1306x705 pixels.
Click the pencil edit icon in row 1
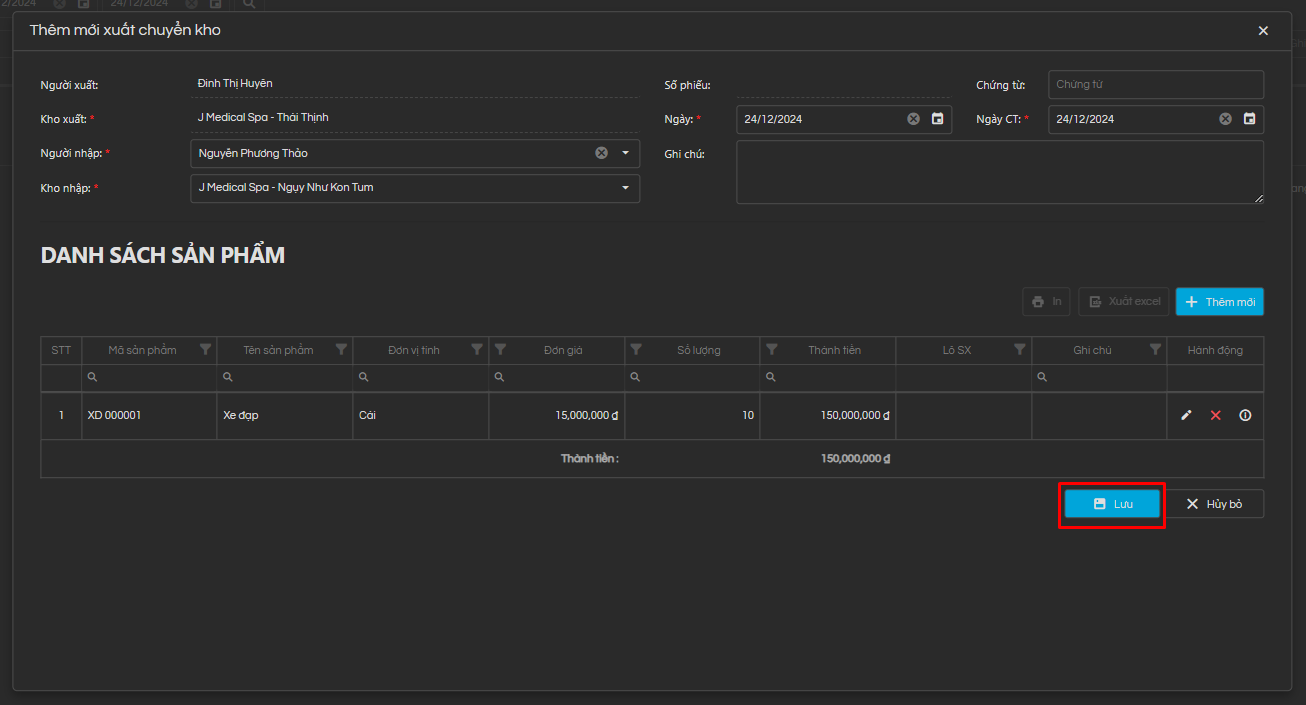pyautogui.click(x=1186, y=415)
